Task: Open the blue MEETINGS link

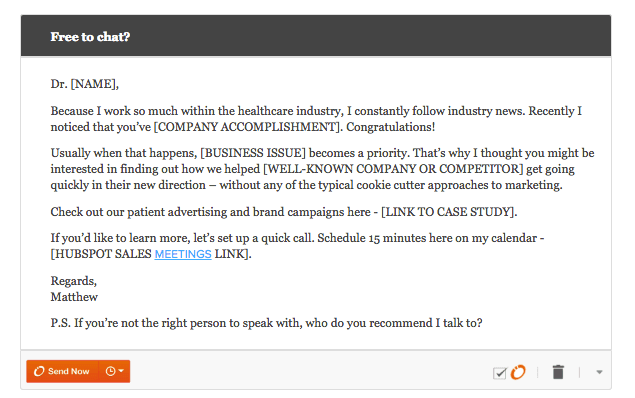Action: (x=183, y=254)
